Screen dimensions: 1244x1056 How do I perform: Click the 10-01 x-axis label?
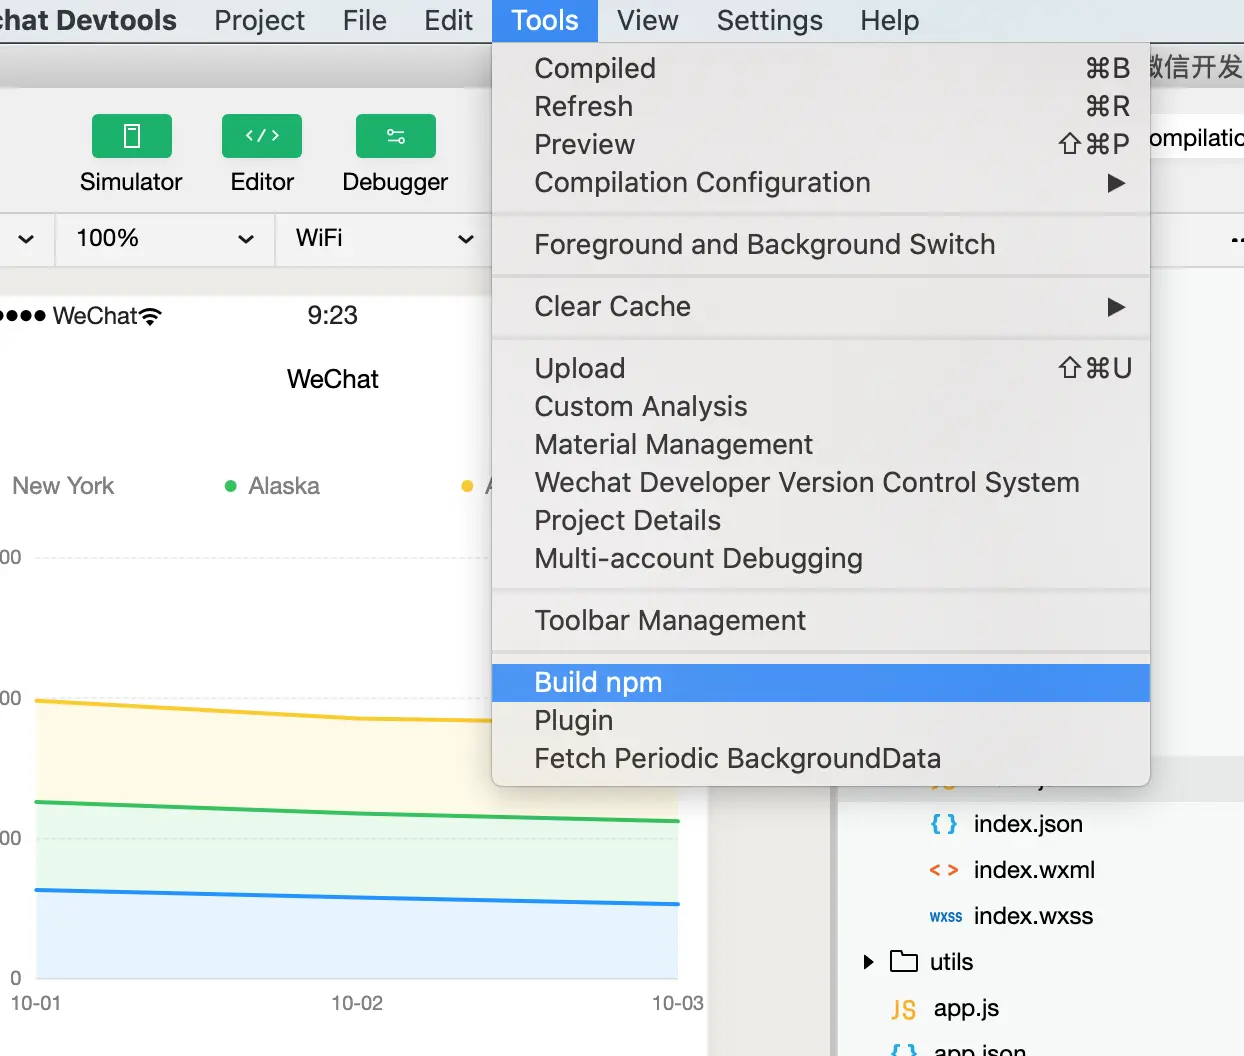coord(36,1003)
